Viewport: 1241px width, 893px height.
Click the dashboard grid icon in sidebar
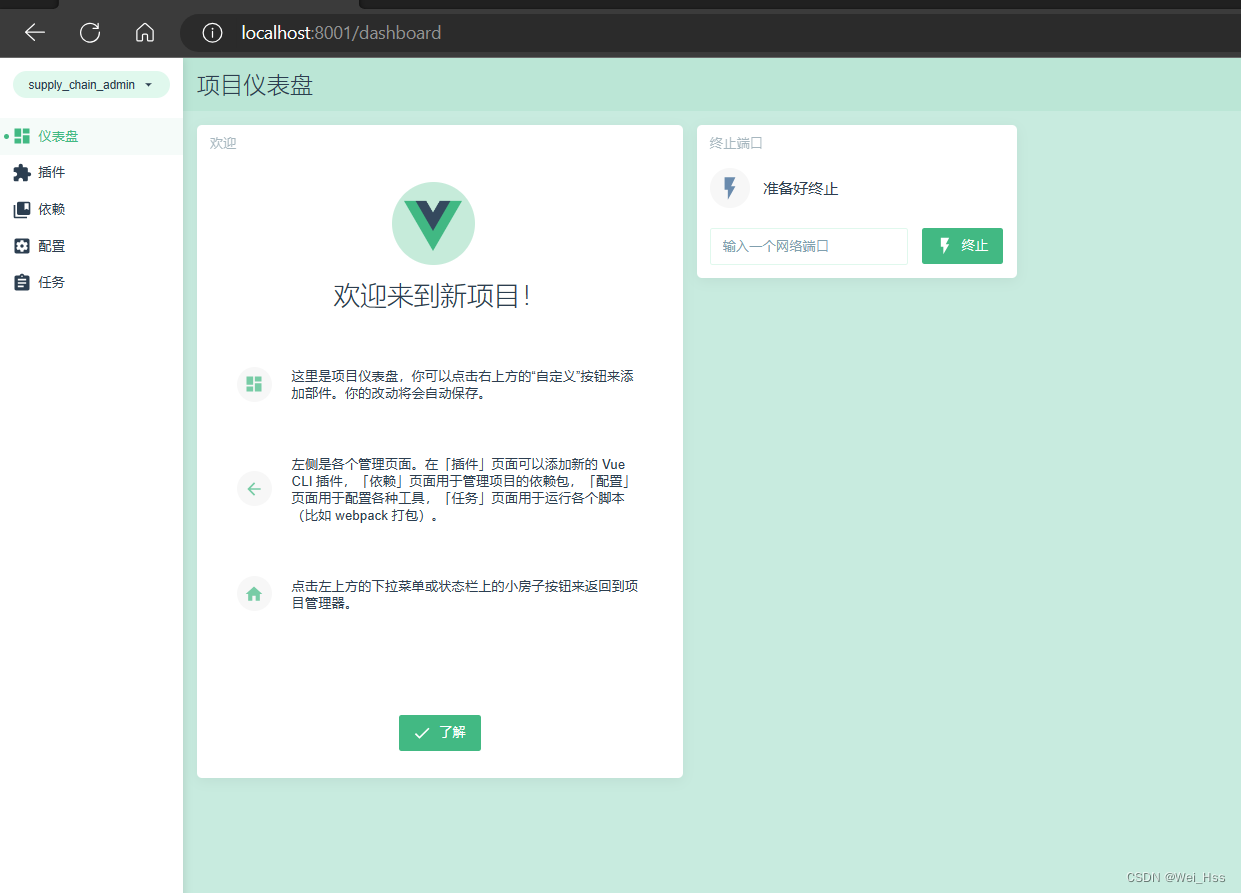click(x=22, y=136)
